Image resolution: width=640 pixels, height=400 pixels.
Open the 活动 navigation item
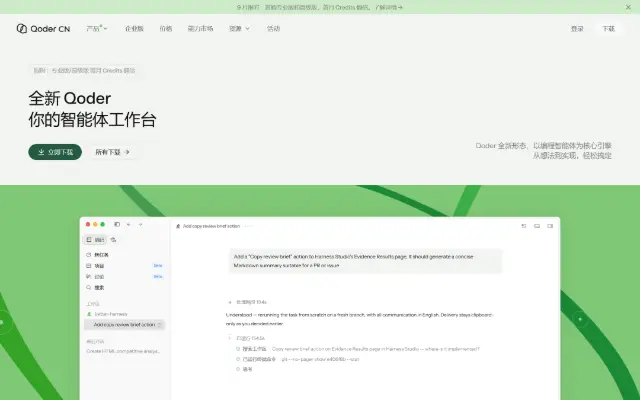273,29
